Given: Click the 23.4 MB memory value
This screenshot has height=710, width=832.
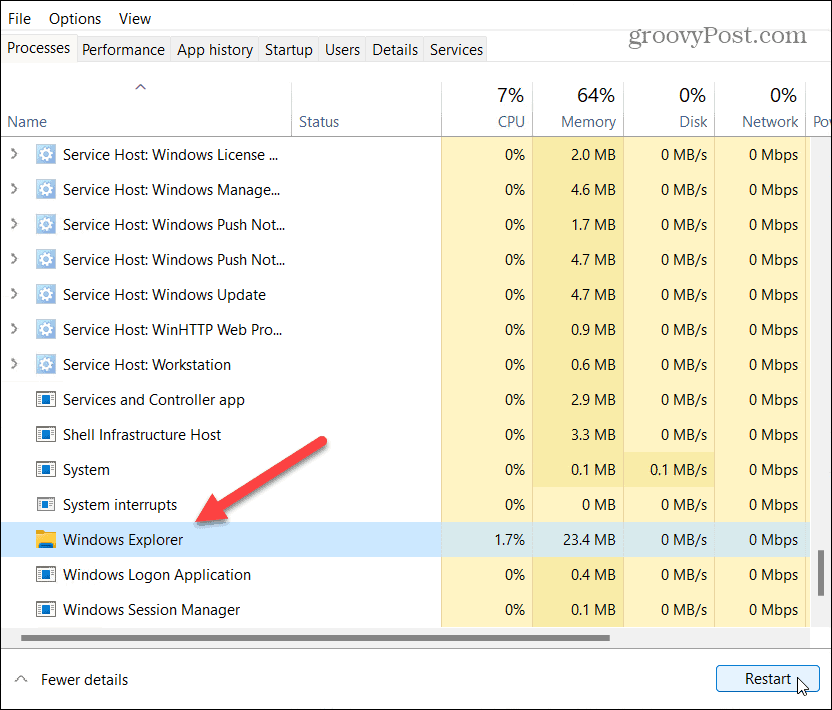Looking at the screenshot, I should pyautogui.click(x=589, y=540).
